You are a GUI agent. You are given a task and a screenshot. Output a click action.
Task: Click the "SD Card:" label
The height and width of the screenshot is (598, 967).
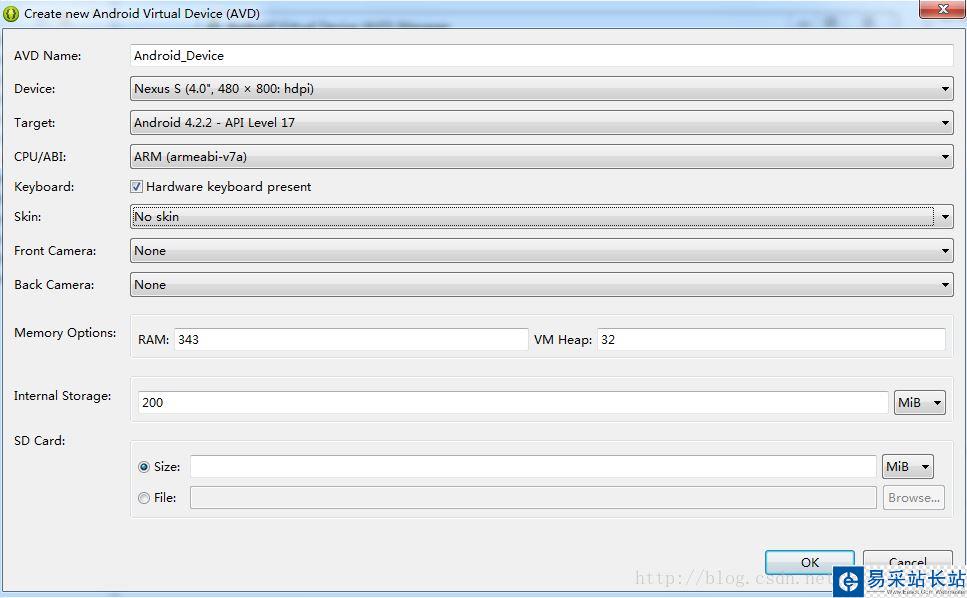(x=39, y=441)
